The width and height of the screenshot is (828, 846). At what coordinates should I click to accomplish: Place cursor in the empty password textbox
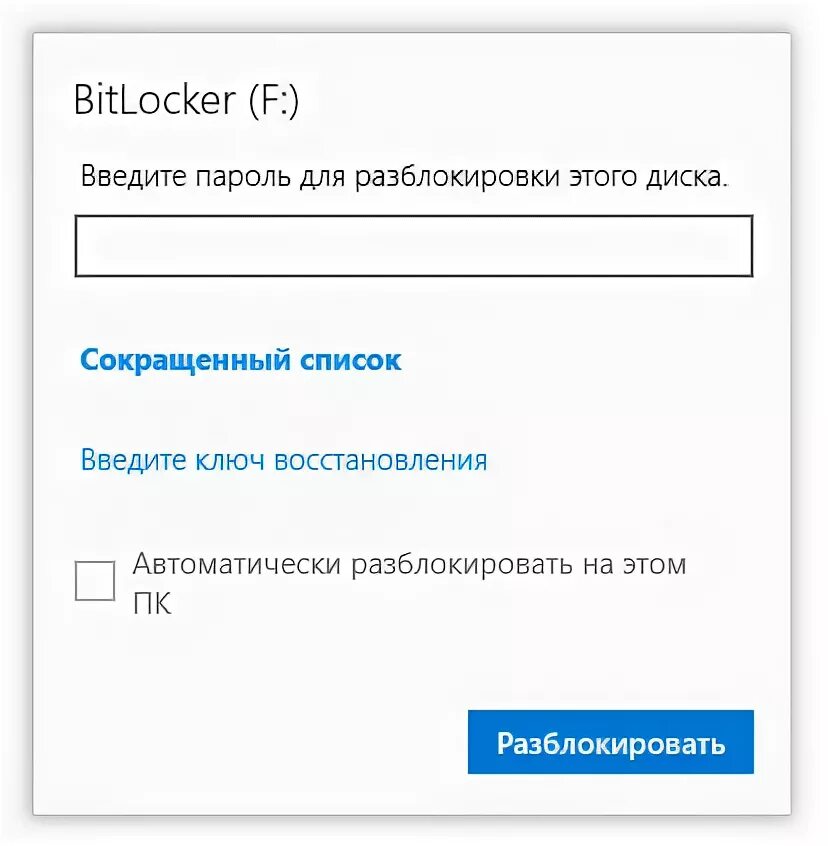point(413,245)
